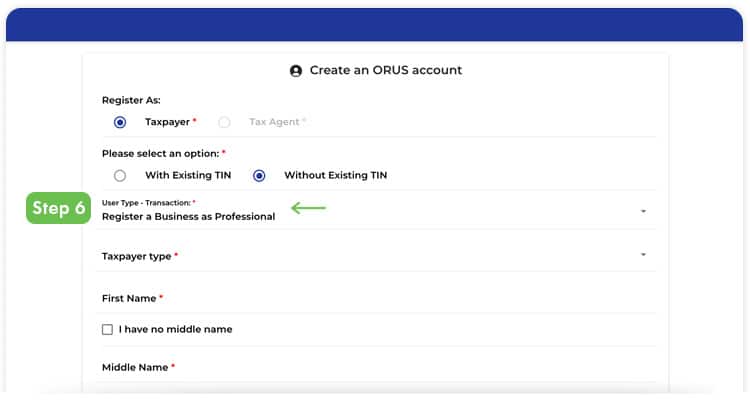Click the 'Create an ORUS account' heading
Image resolution: width=750 pixels, height=400 pixels.
click(x=385, y=71)
